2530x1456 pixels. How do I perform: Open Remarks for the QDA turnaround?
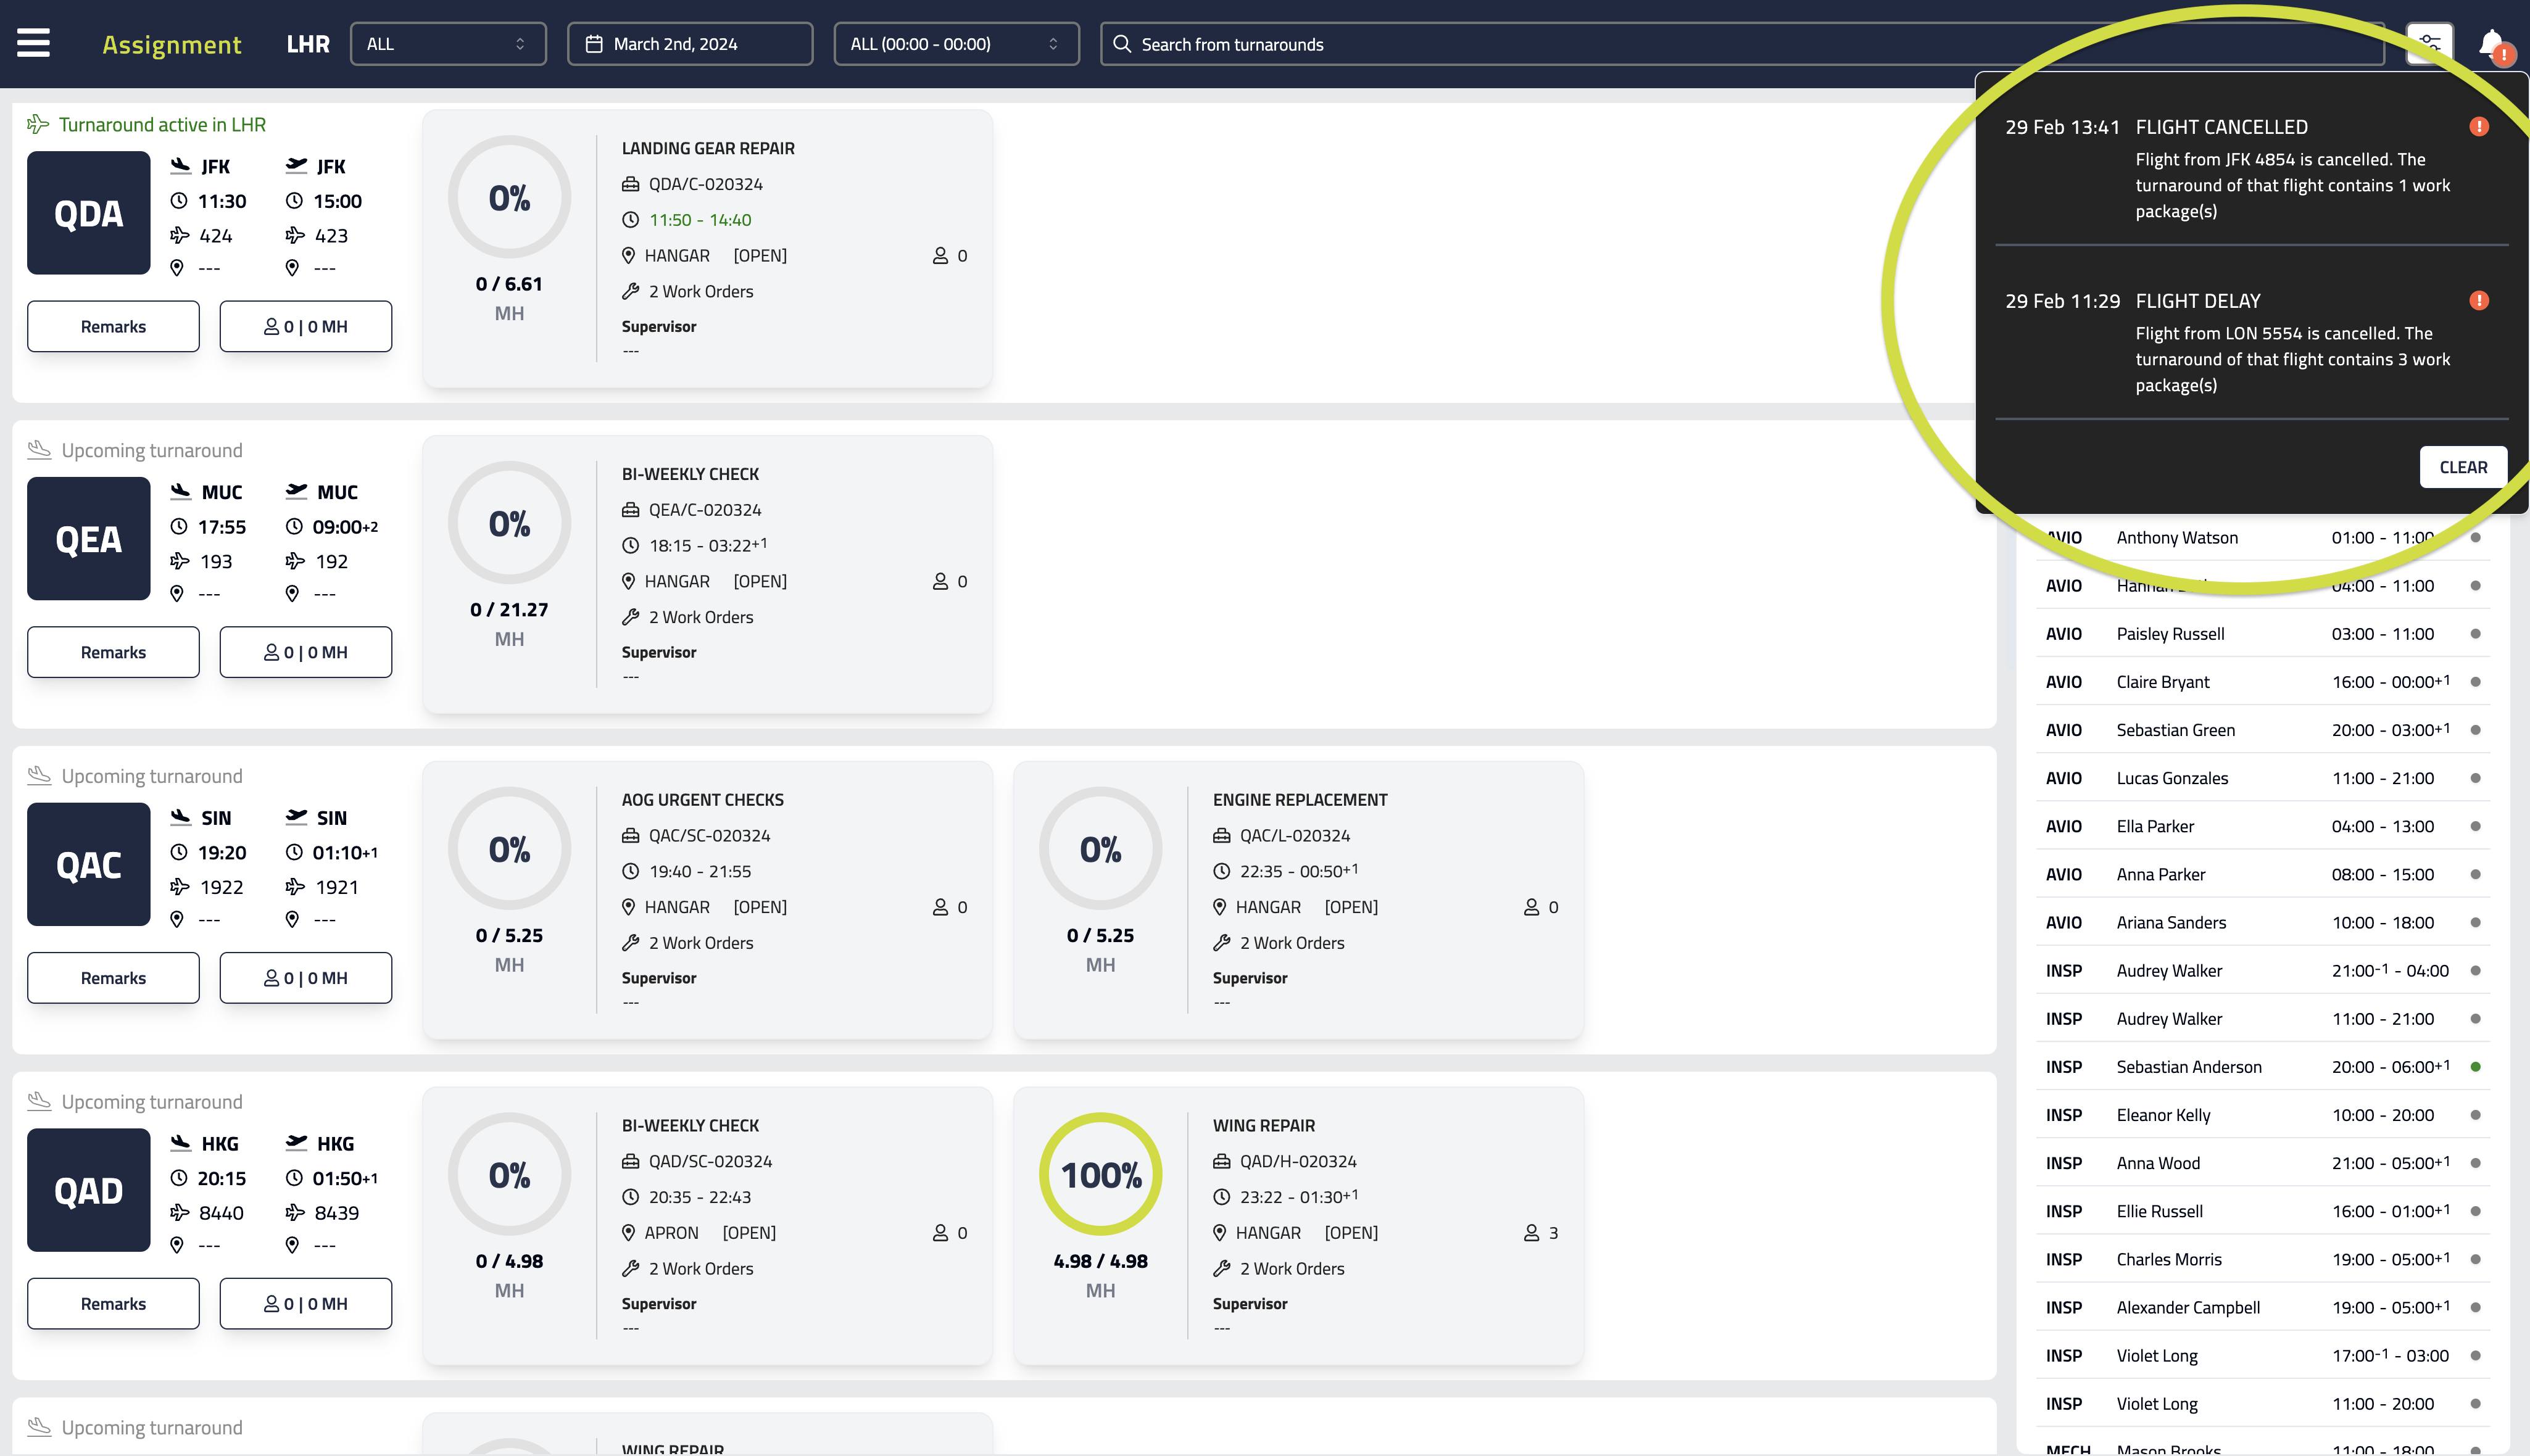click(113, 326)
